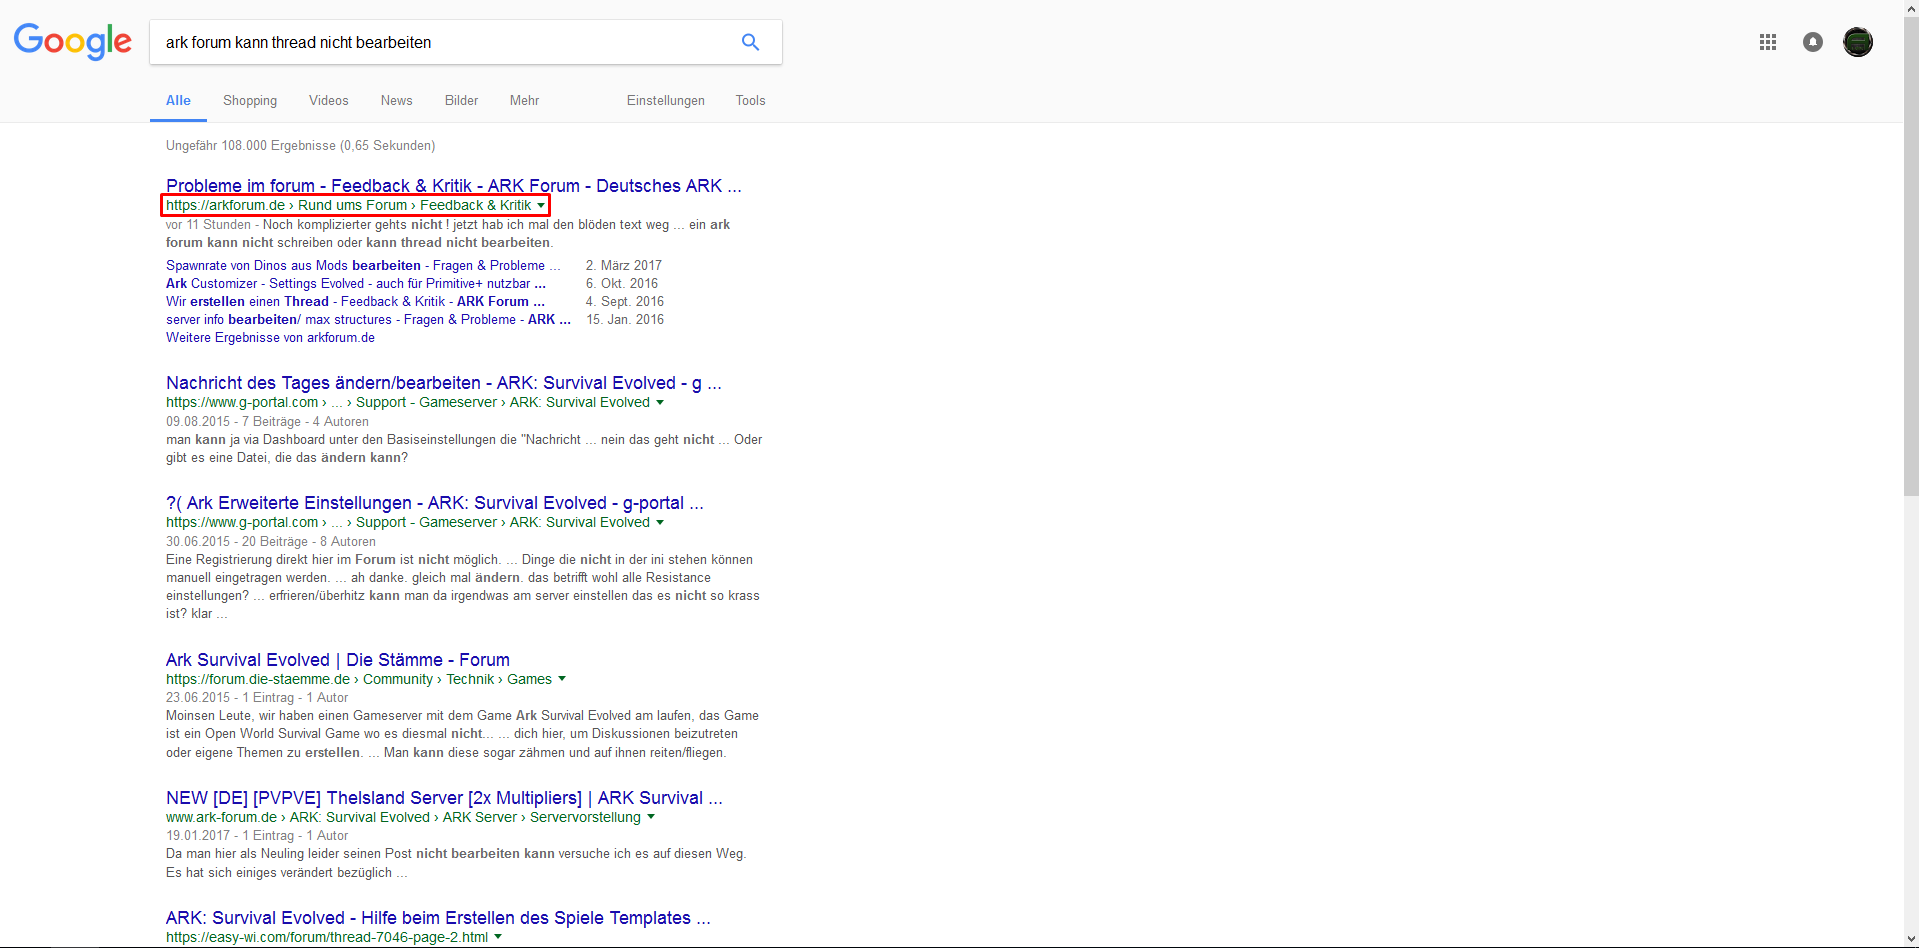
Task: Open 'NEW [DE] [PVPVE] TheIsland Server' result
Action: (444, 798)
